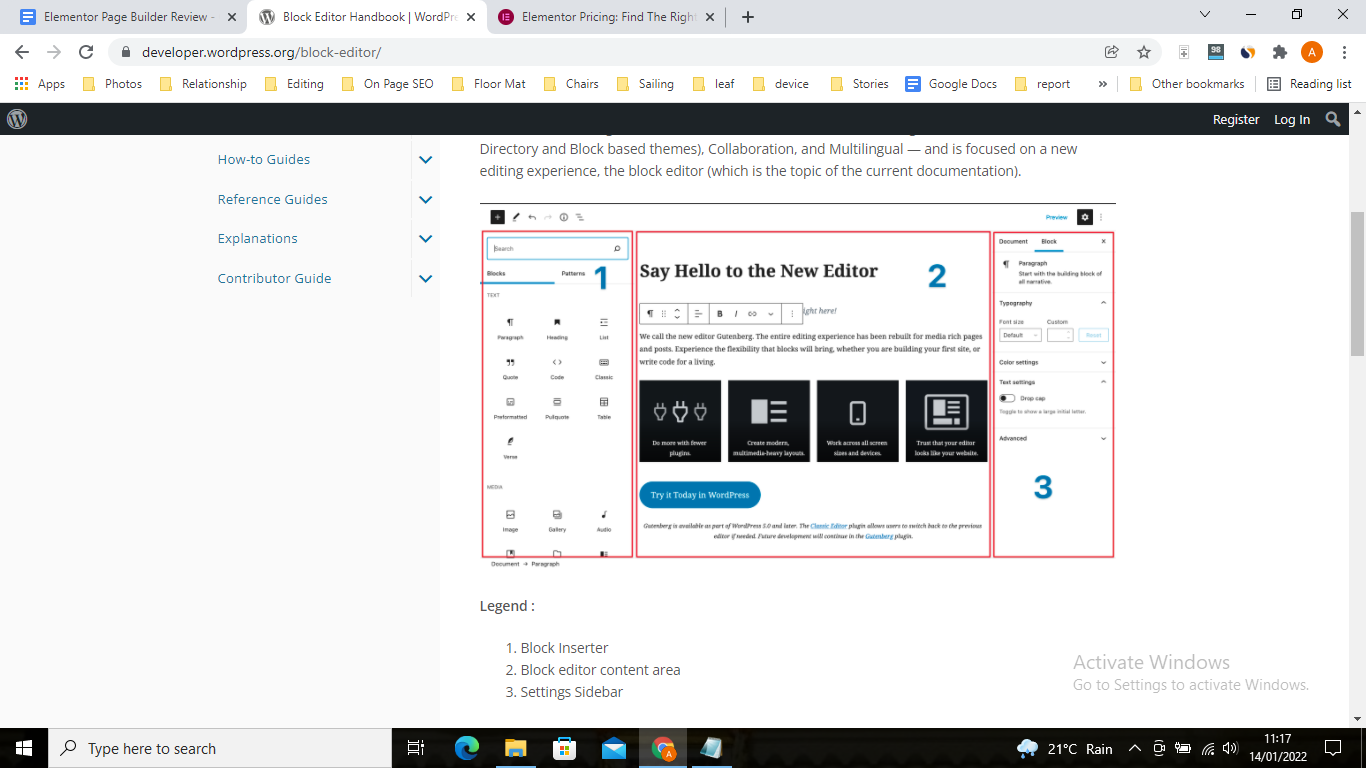Image resolution: width=1366 pixels, height=768 pixels.
Task: Open a new browser tab
Action: pos(747,16)
